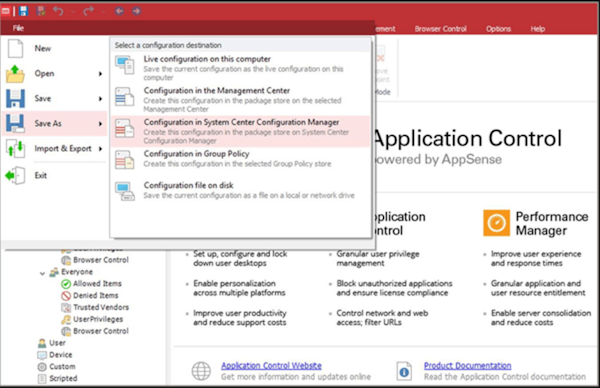
Task: Click the Configuration file on disk icon
Action: pyautogui.click(x=125, y=191)
